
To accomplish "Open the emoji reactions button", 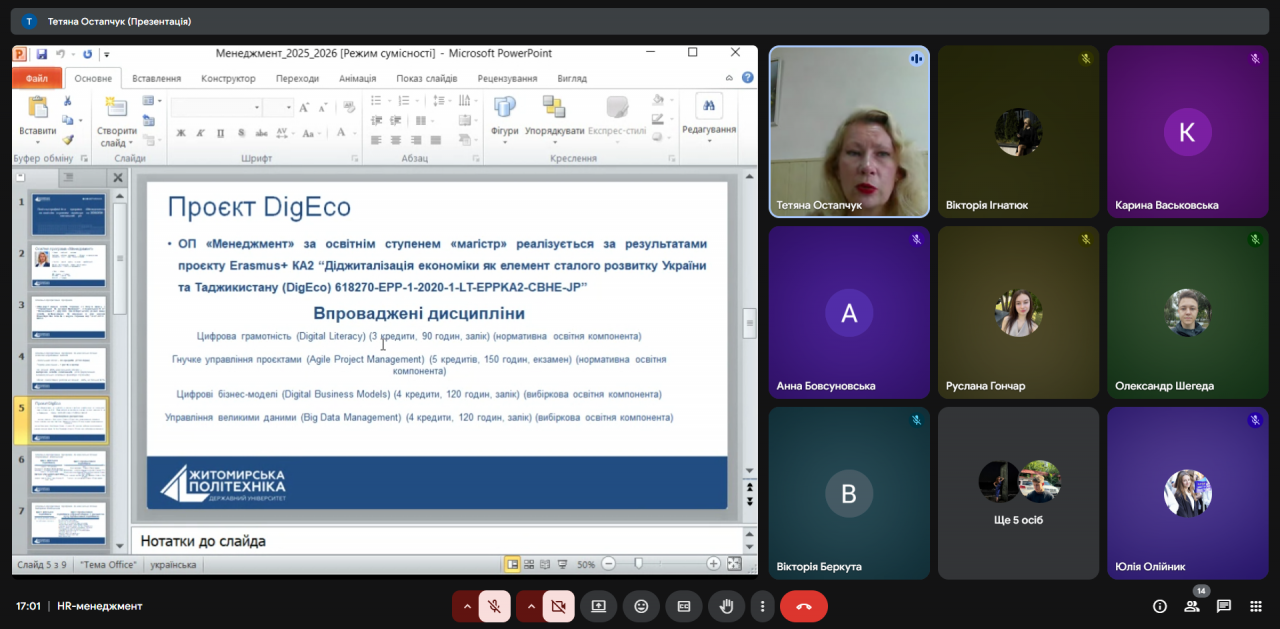I will [x=641, y=606].
